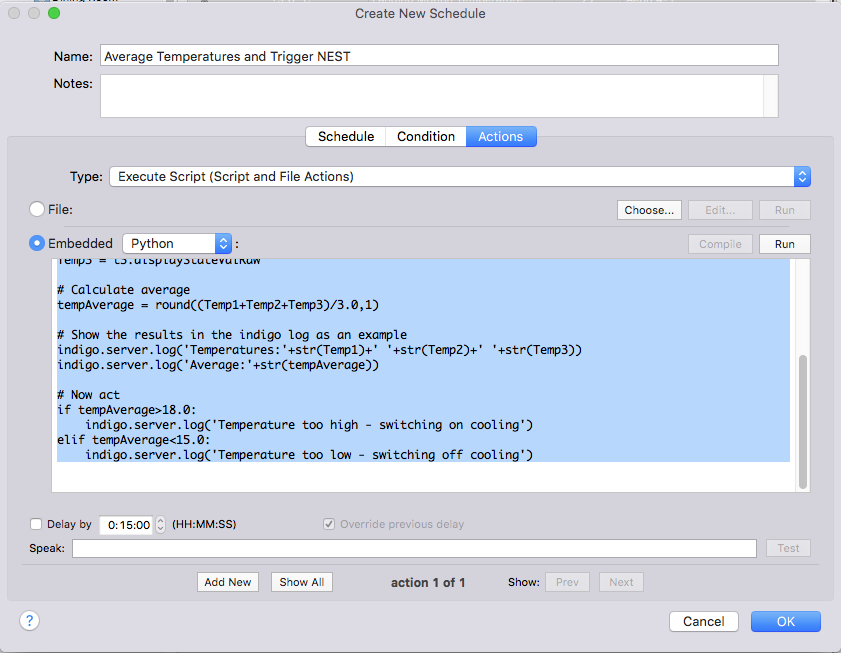
Task: Switch to the Condition tab
Action: (x=426, y=136)
